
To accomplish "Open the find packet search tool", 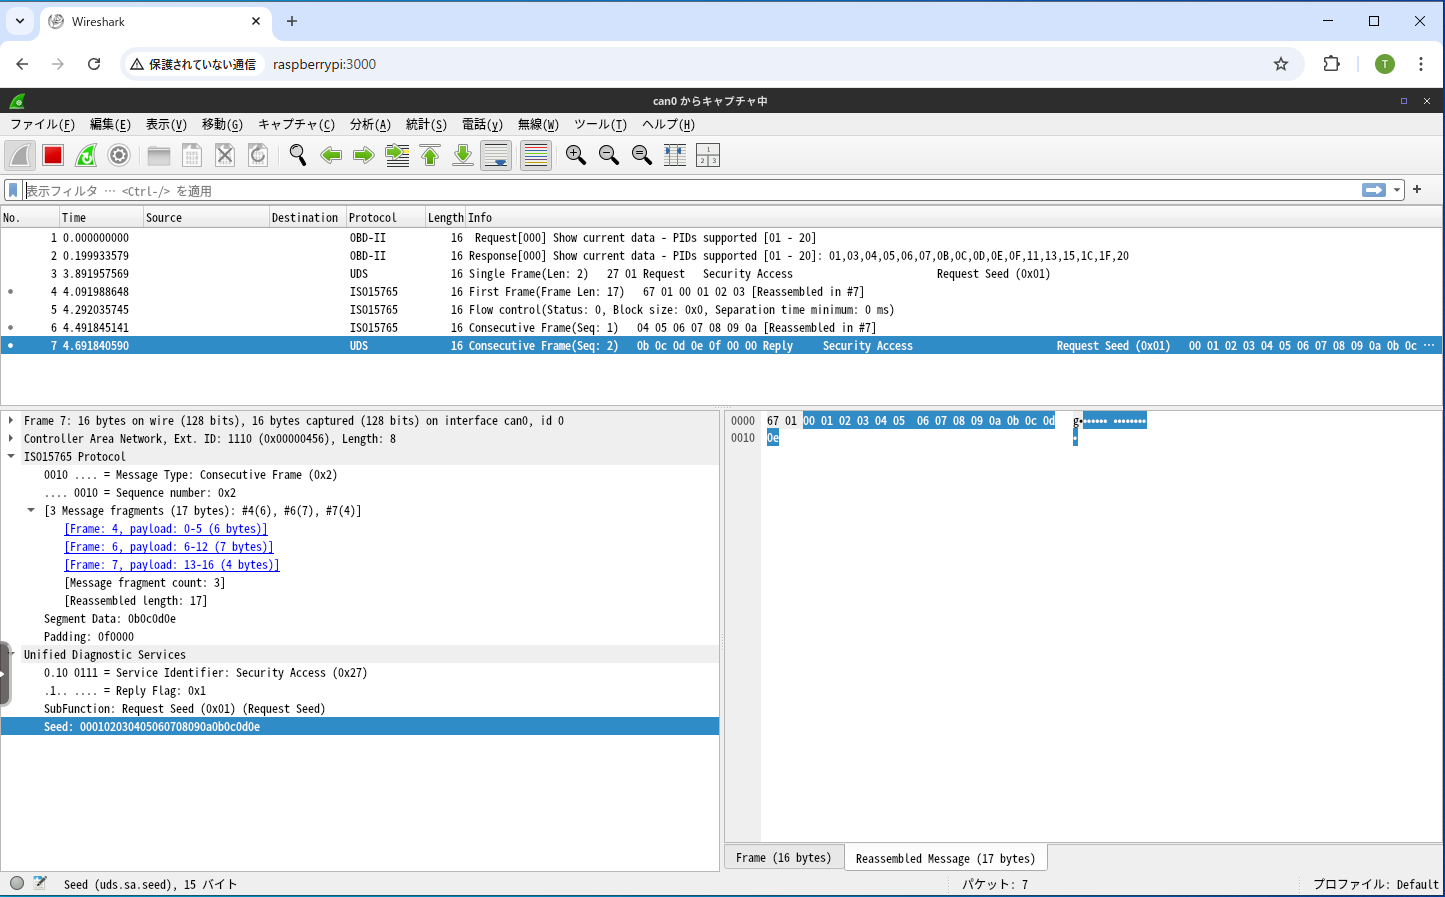I will tap(297, 155).
